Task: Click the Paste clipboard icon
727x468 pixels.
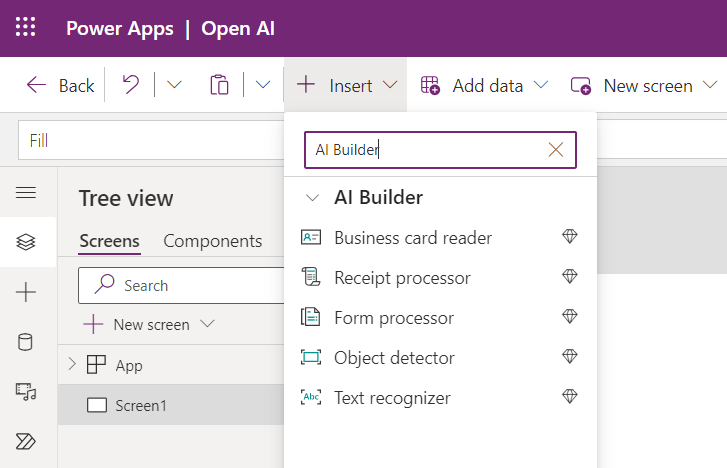Action: (x=219, y=85)
